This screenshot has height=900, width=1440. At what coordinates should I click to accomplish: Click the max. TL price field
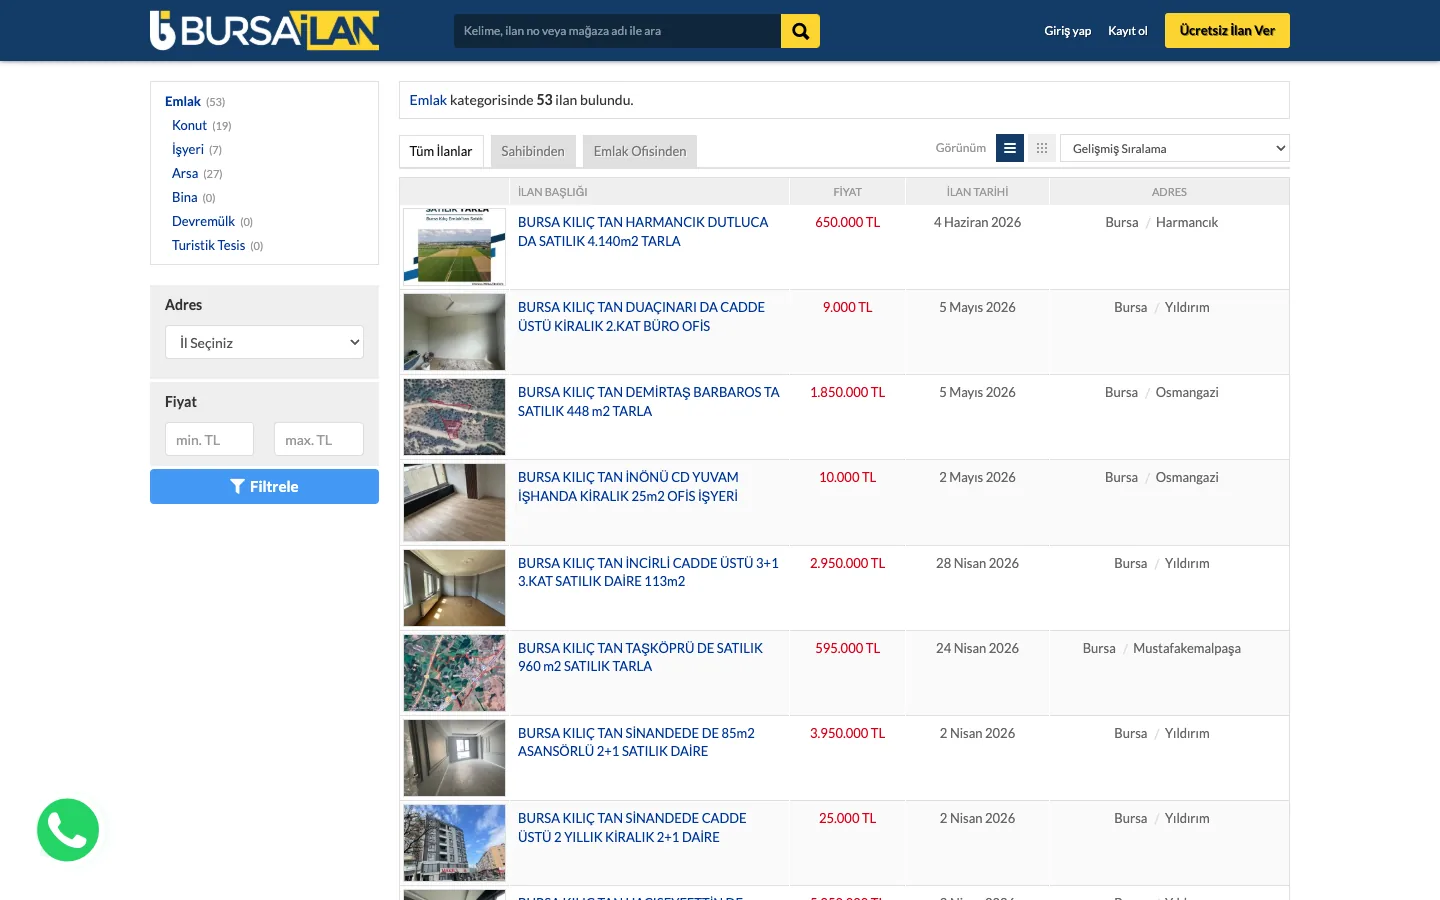coord(319,439)
